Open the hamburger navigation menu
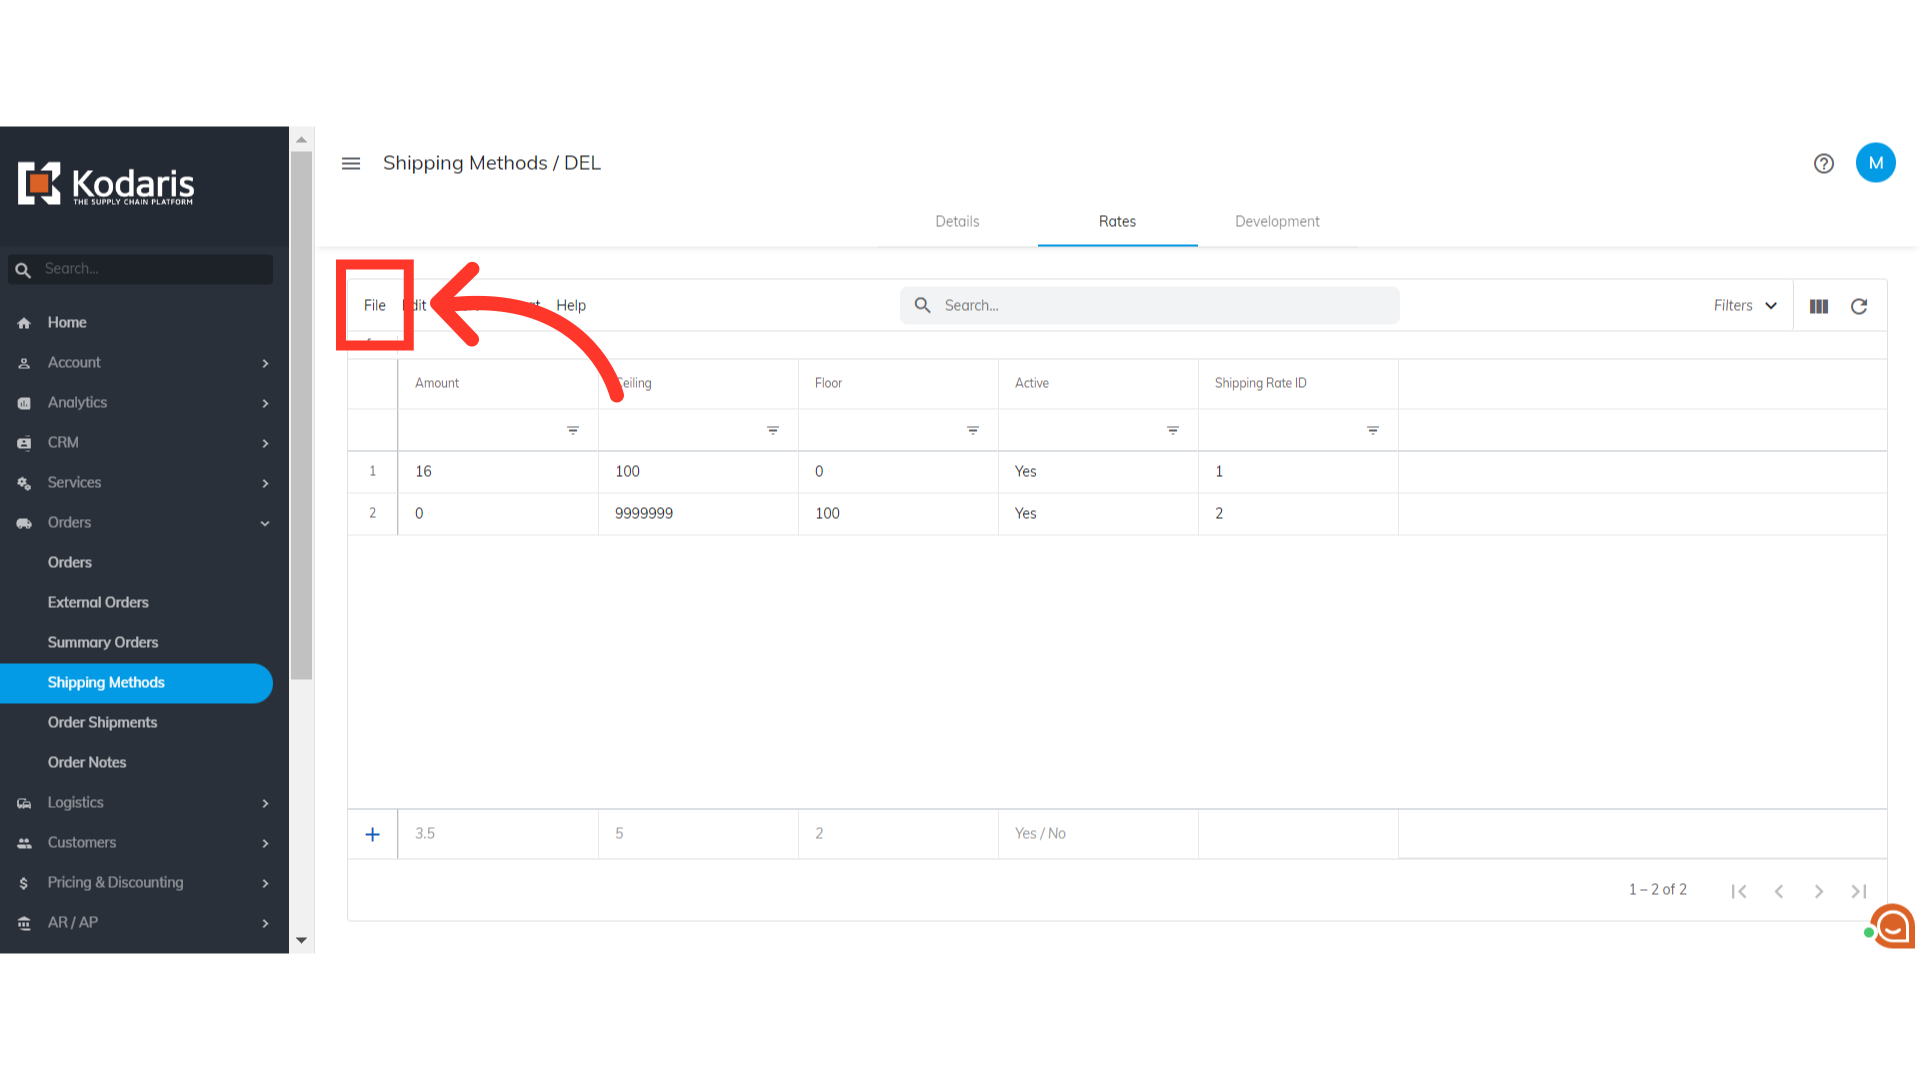Image resolution: width=1920 pixels, height=1080 pixels. pos(351,163)
